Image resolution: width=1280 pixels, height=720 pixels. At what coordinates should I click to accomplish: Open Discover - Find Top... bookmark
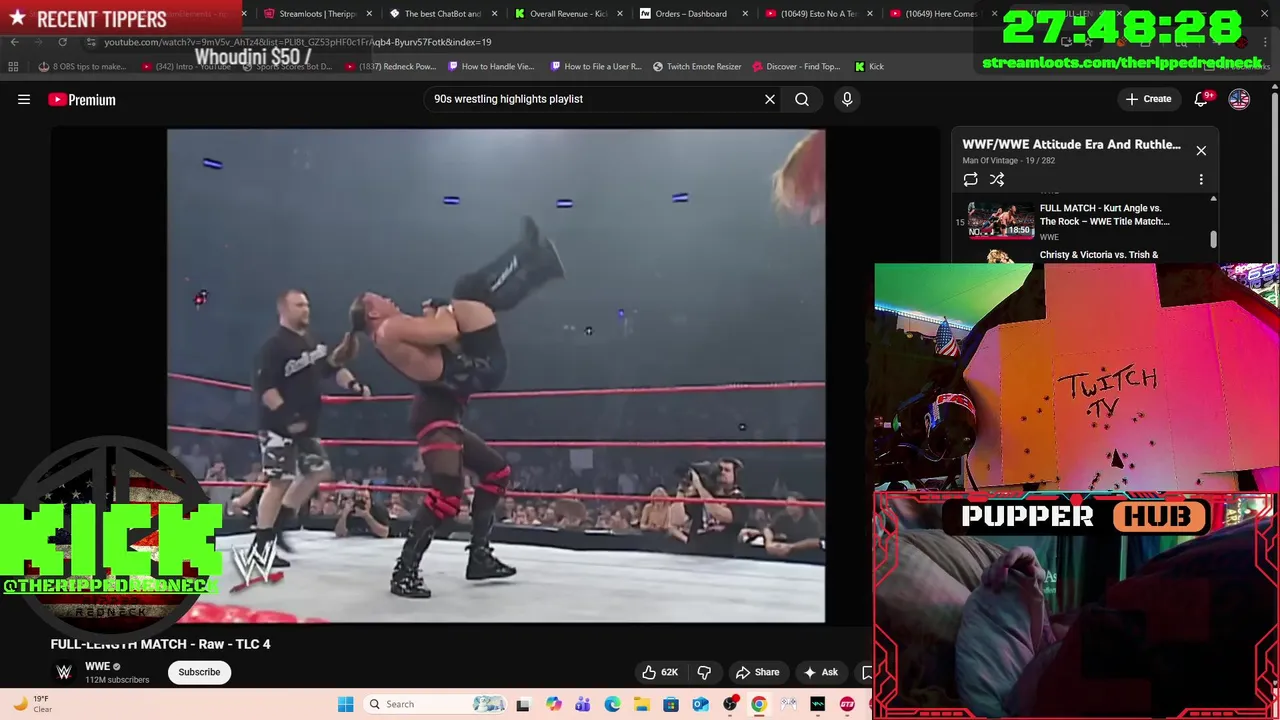coord(797,67)
